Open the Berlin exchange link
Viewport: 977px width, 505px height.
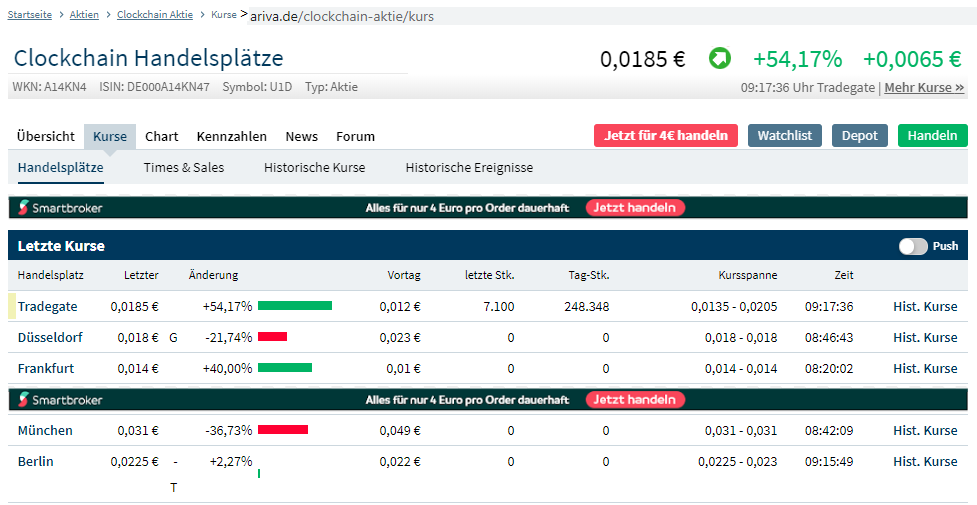[x=36, y=461]
